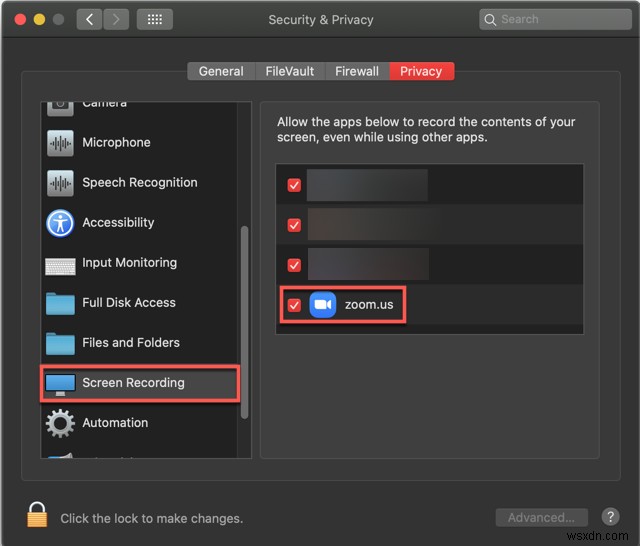
Task: Select Automation in the sidebar list
Action: coord(139,423)
